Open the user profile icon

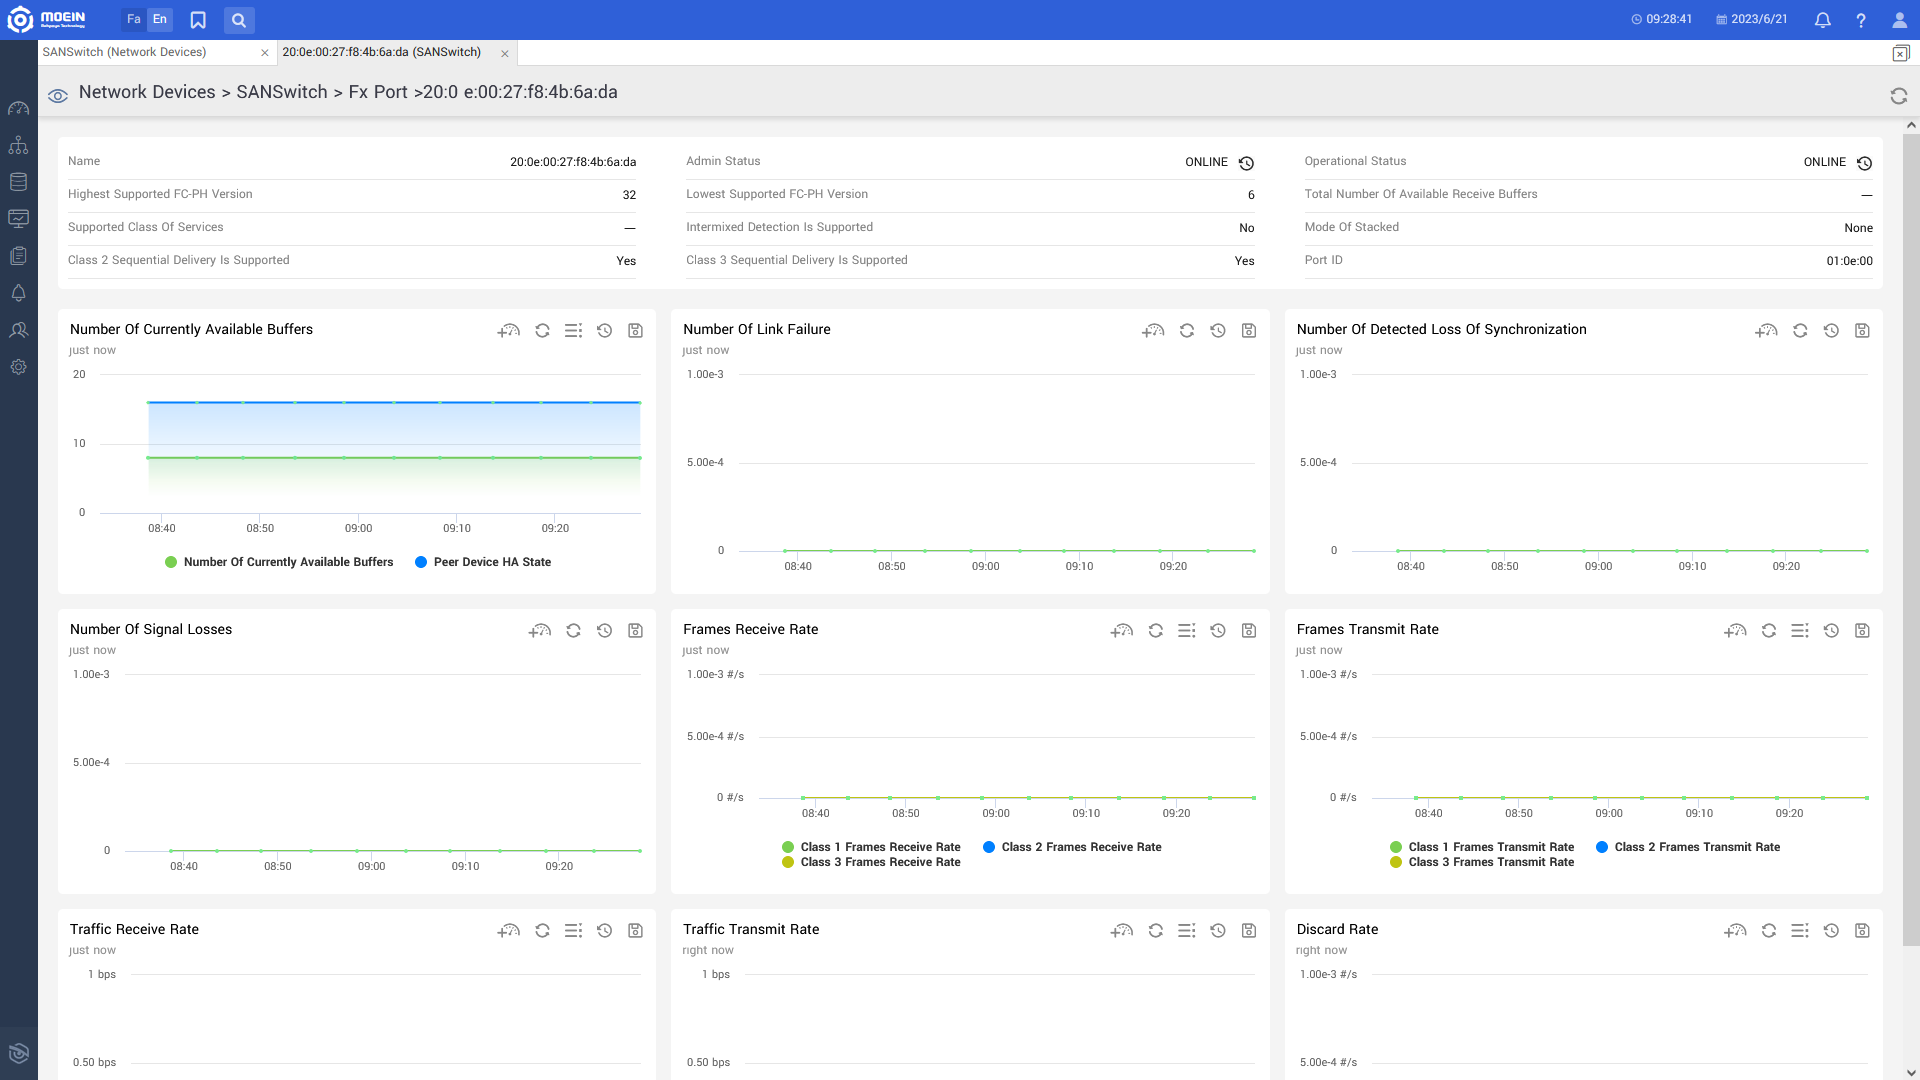click(x=1899, y=20)
